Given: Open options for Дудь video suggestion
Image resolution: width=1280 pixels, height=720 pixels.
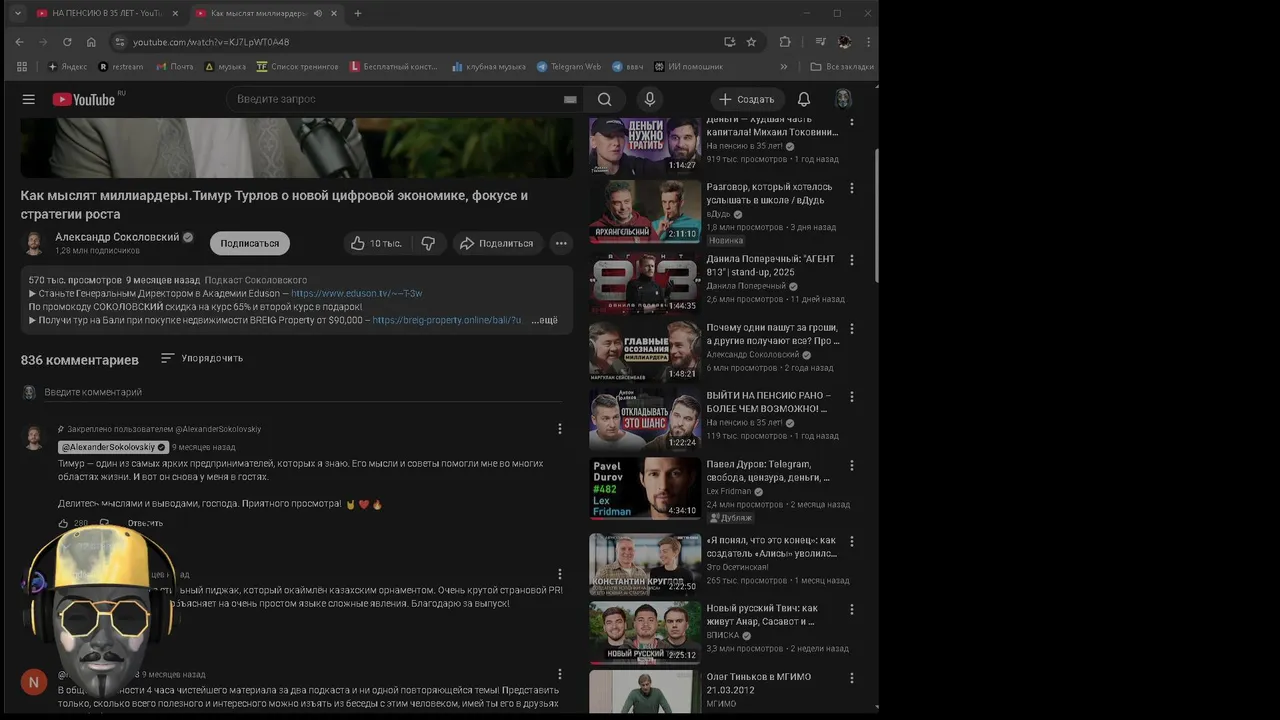Looking at the screenshot, I should tap(852, 188).
